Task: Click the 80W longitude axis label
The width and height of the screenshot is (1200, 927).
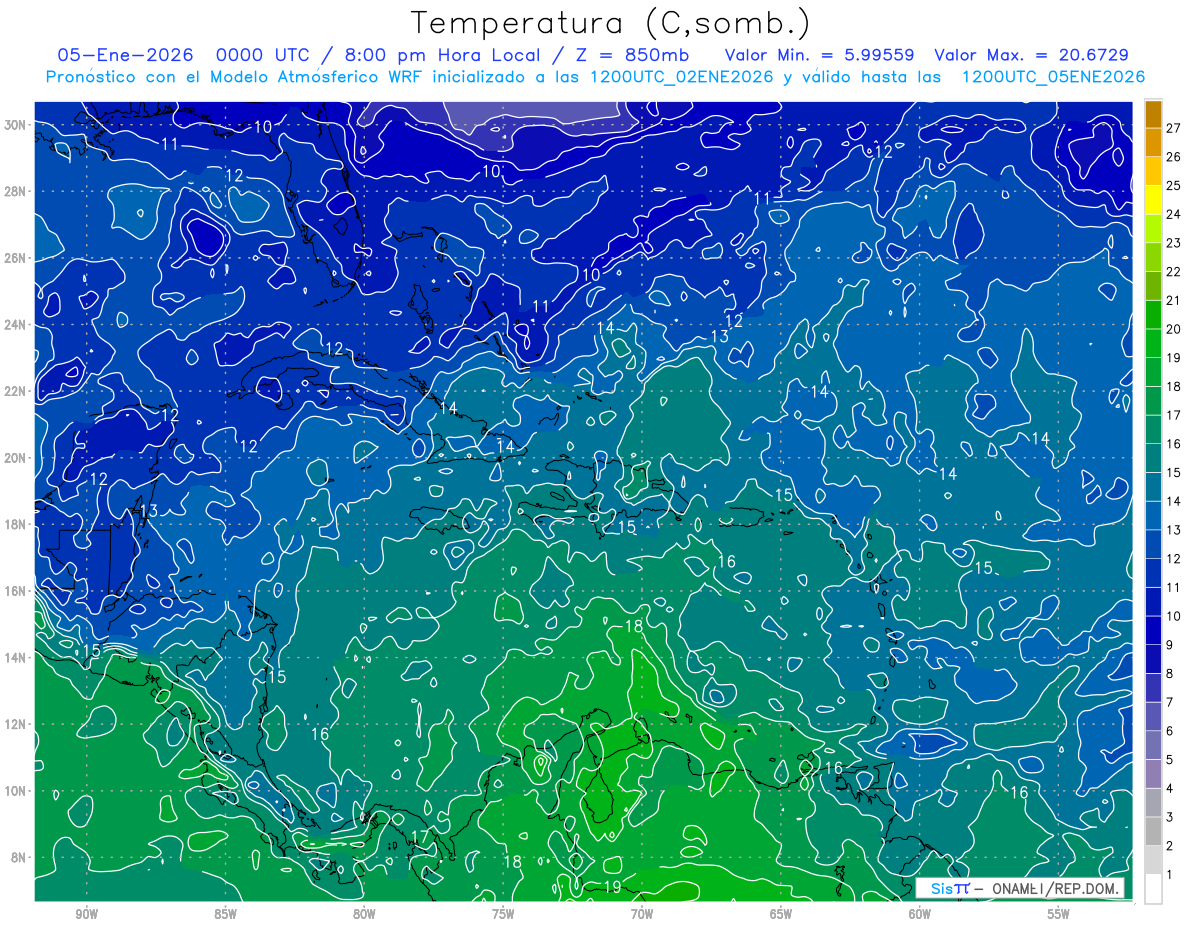Action: [x=364, y=914]
